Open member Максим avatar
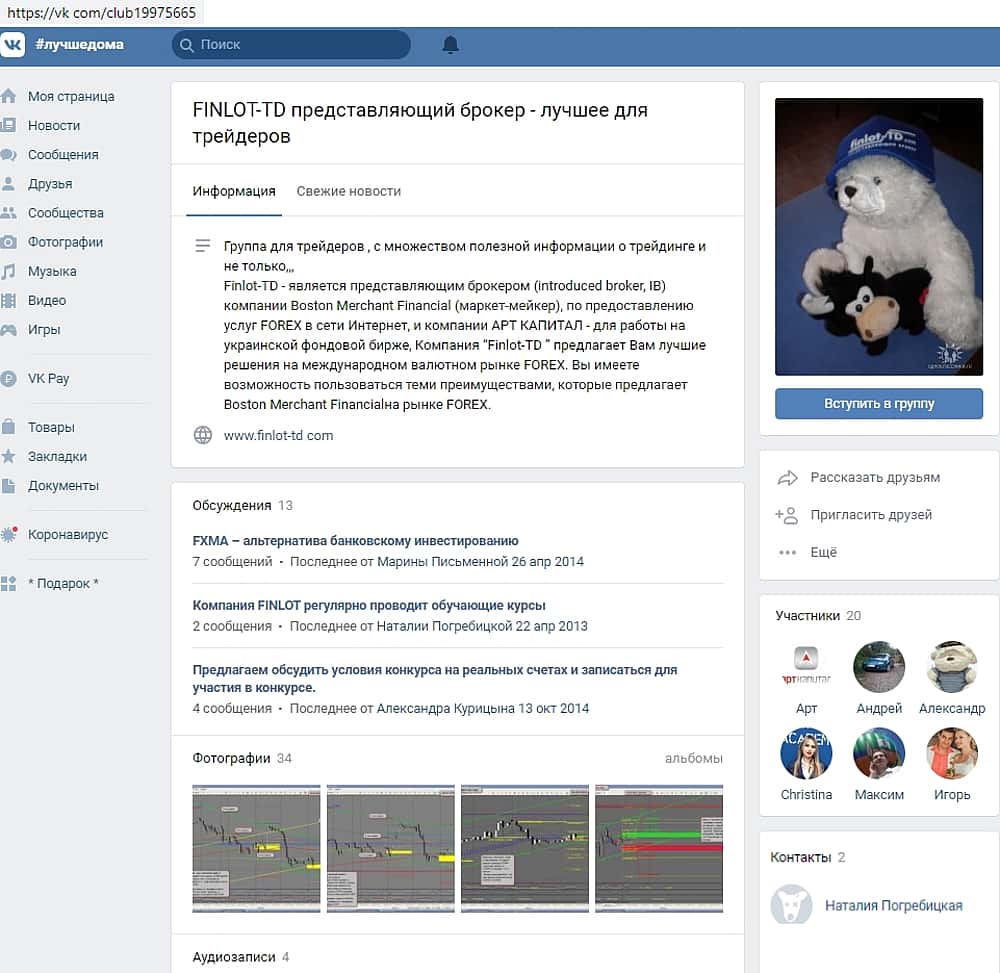This screenshot has height=973, width=1000. [879, 754]
